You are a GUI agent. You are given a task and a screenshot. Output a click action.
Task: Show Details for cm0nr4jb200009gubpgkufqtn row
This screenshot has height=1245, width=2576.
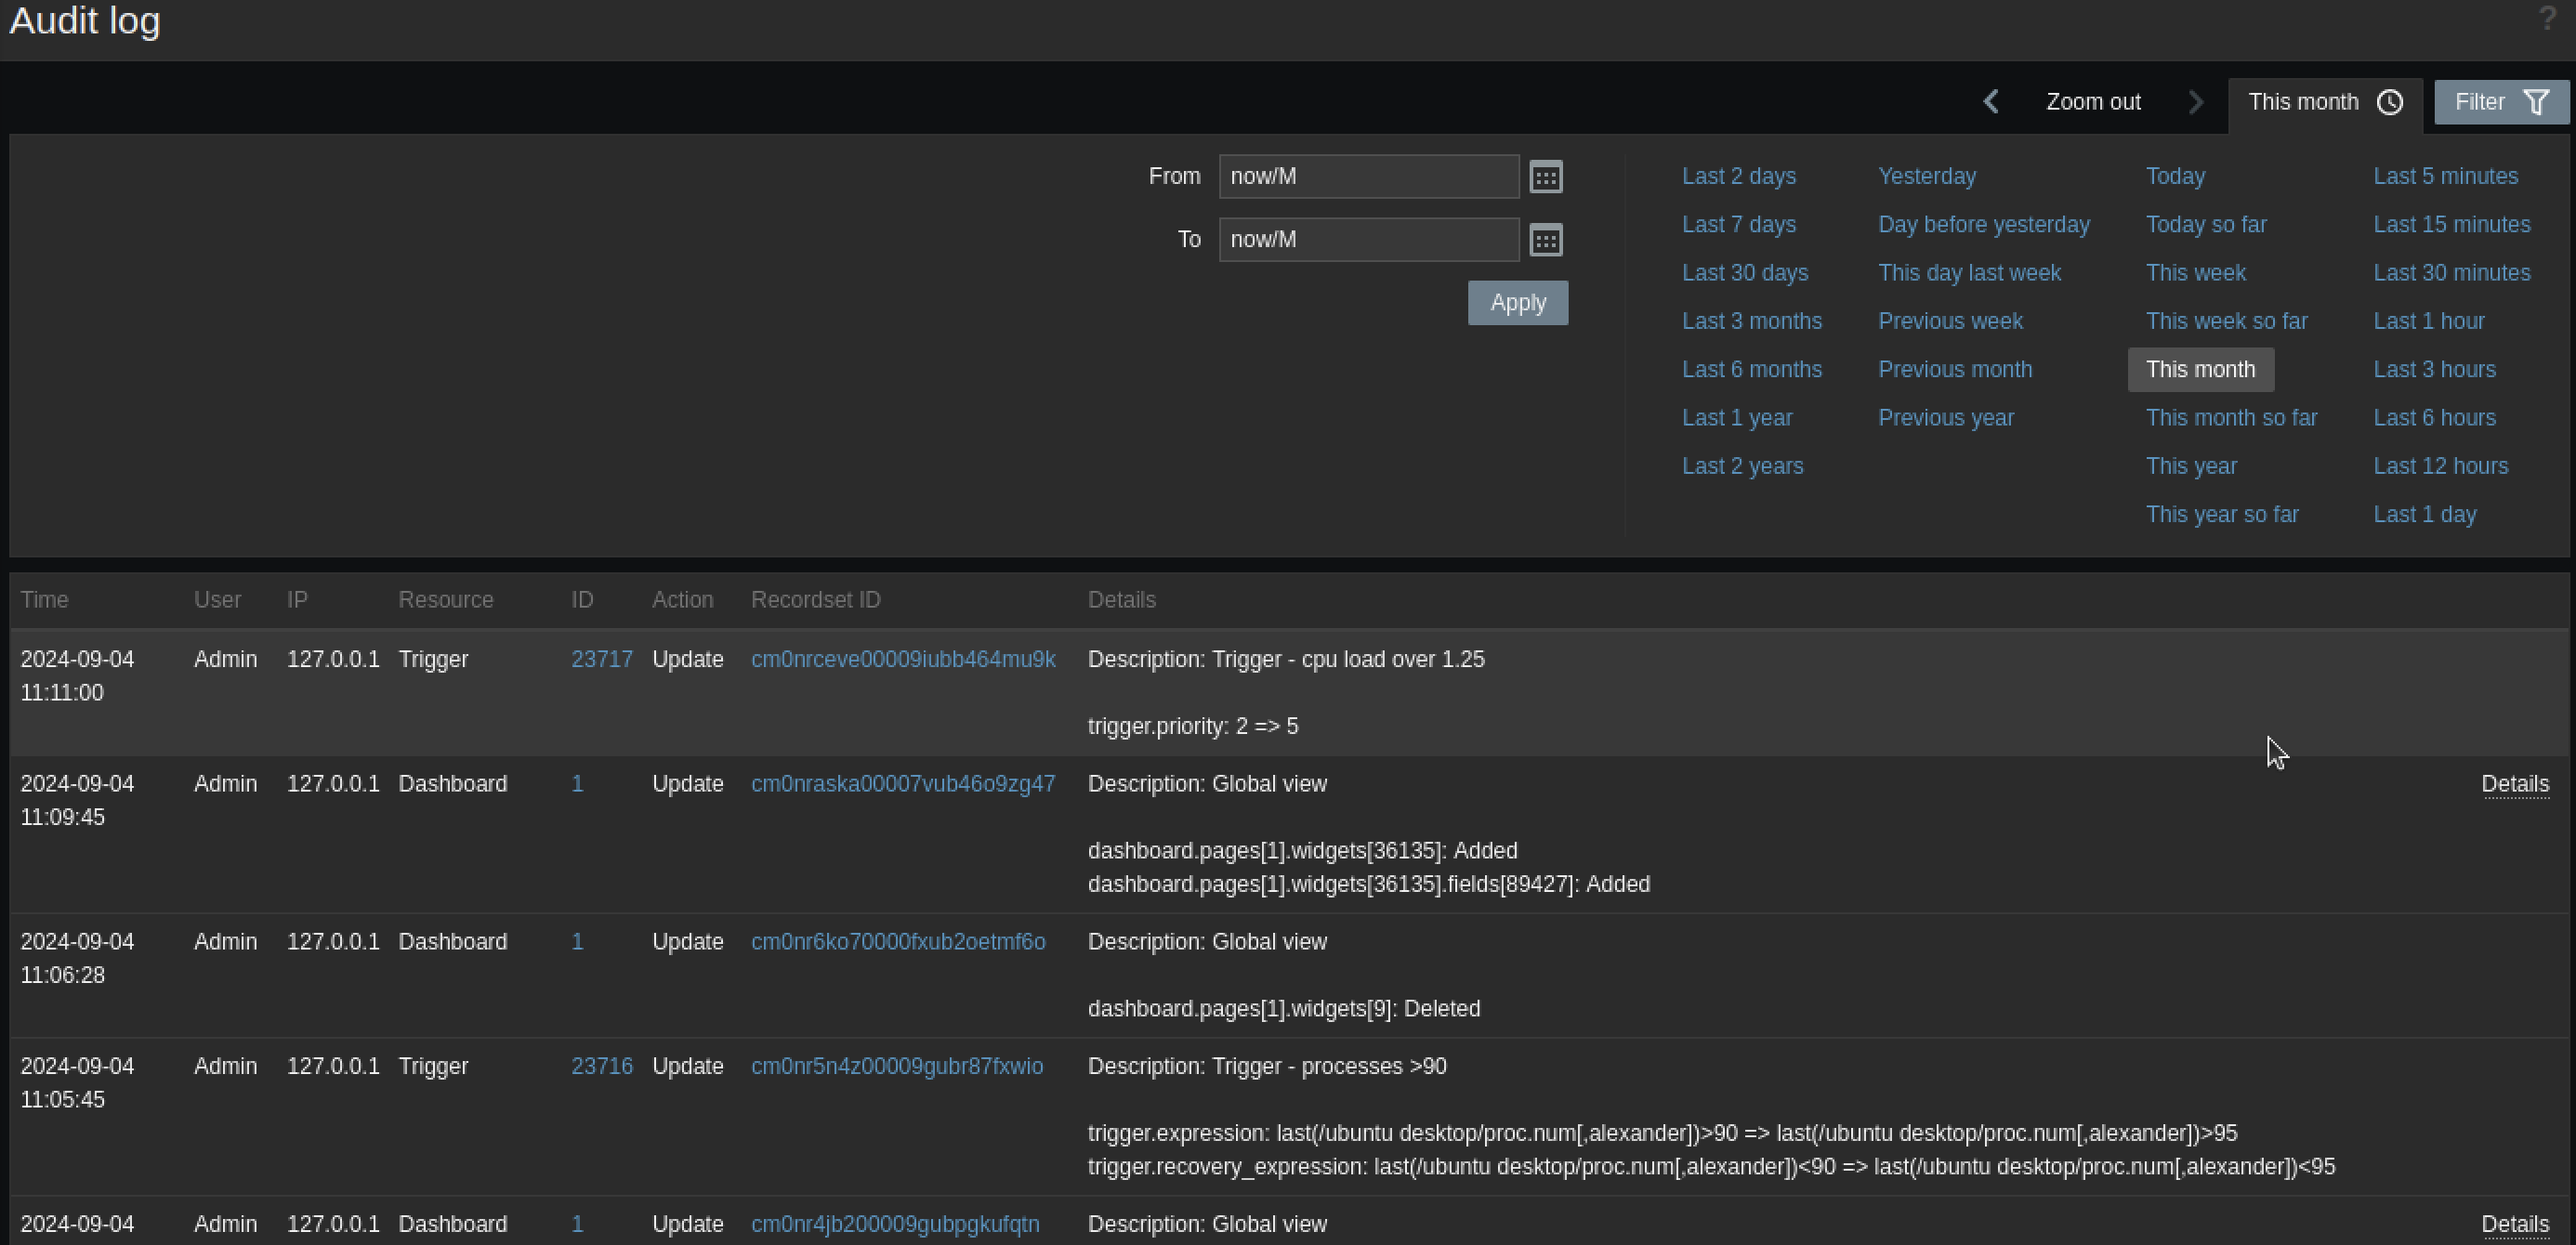click(x=2515, y=1225)
